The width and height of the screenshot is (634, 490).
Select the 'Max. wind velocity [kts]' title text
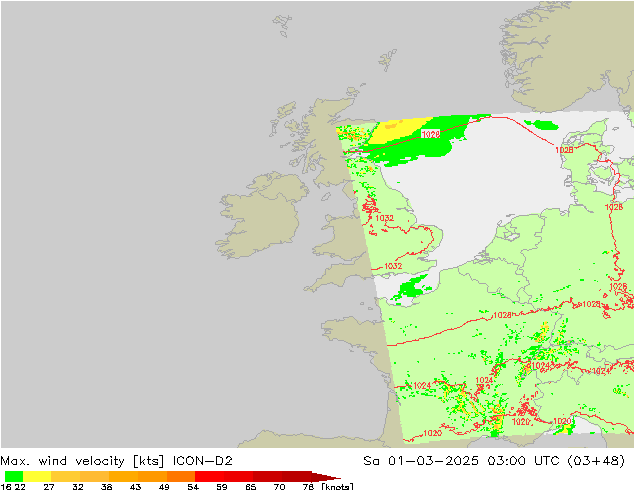coord(82,461)
